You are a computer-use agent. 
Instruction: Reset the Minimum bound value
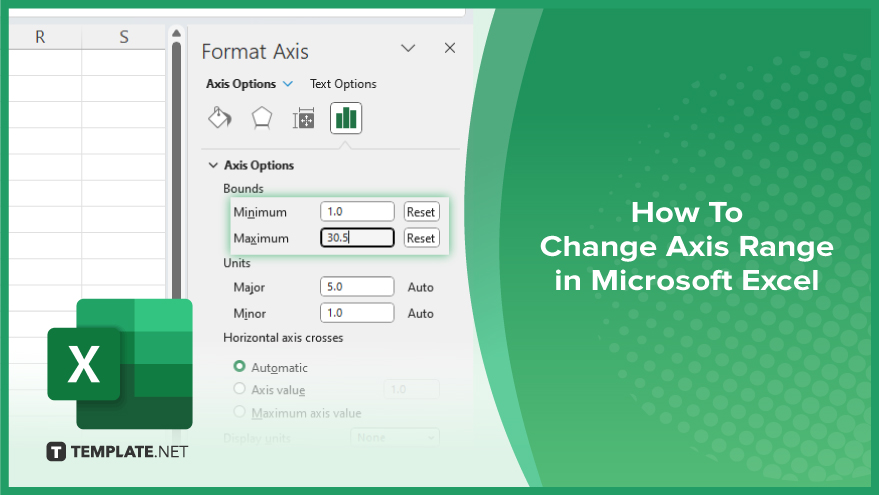421,212
